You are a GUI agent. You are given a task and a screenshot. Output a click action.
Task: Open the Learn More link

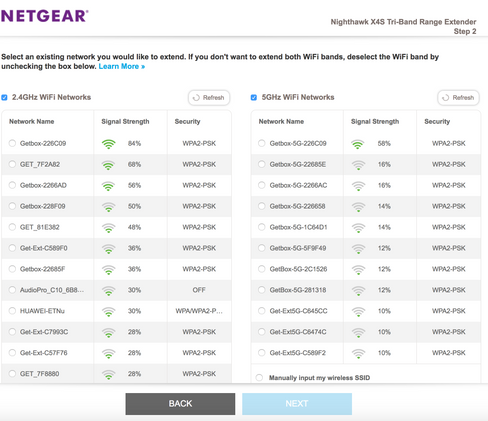(x=122, y=66)
